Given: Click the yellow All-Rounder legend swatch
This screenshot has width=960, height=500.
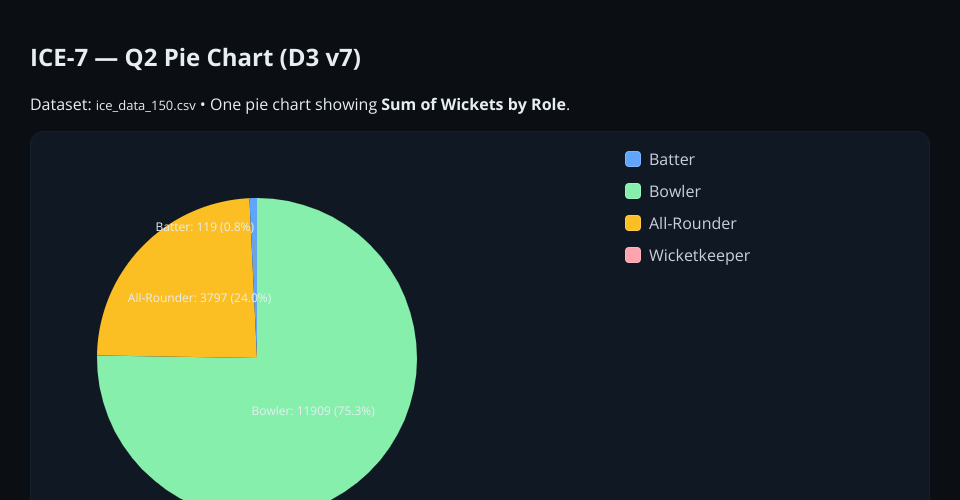Looking at the screenshot, I should point(632,223).
